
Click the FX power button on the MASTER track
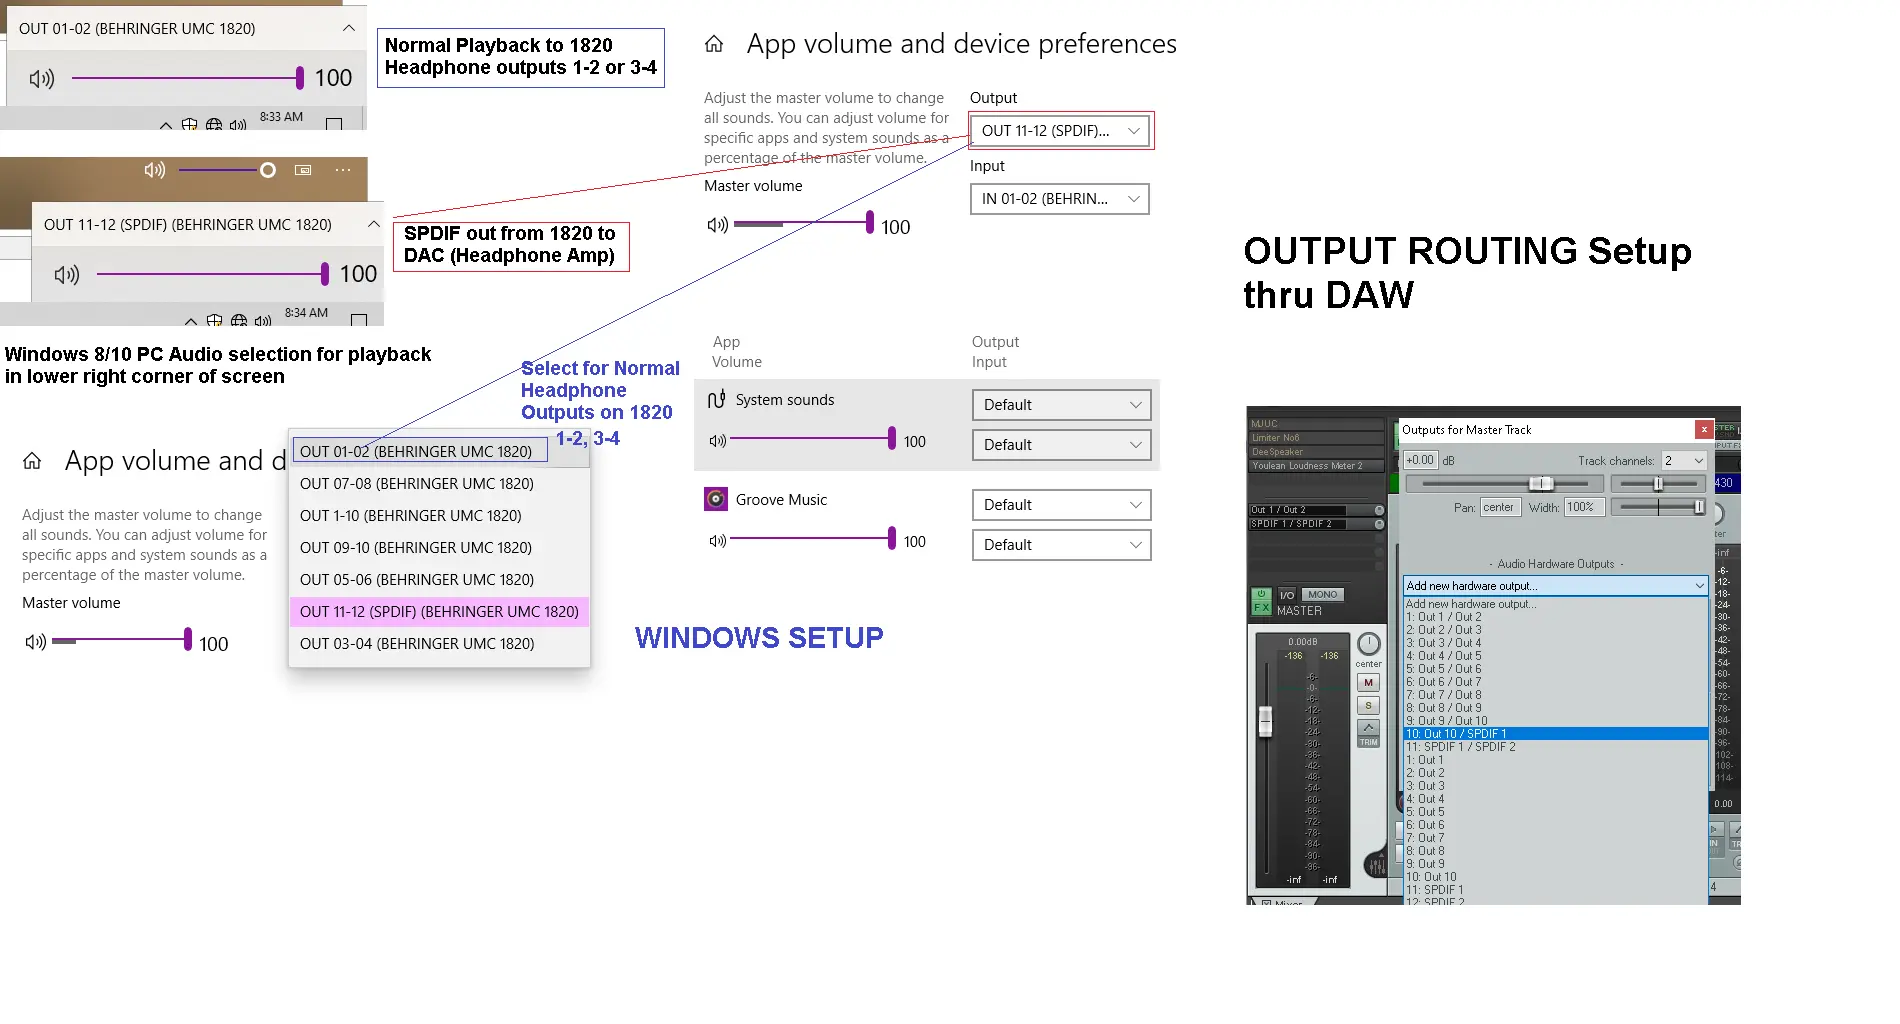point(1261,594)
